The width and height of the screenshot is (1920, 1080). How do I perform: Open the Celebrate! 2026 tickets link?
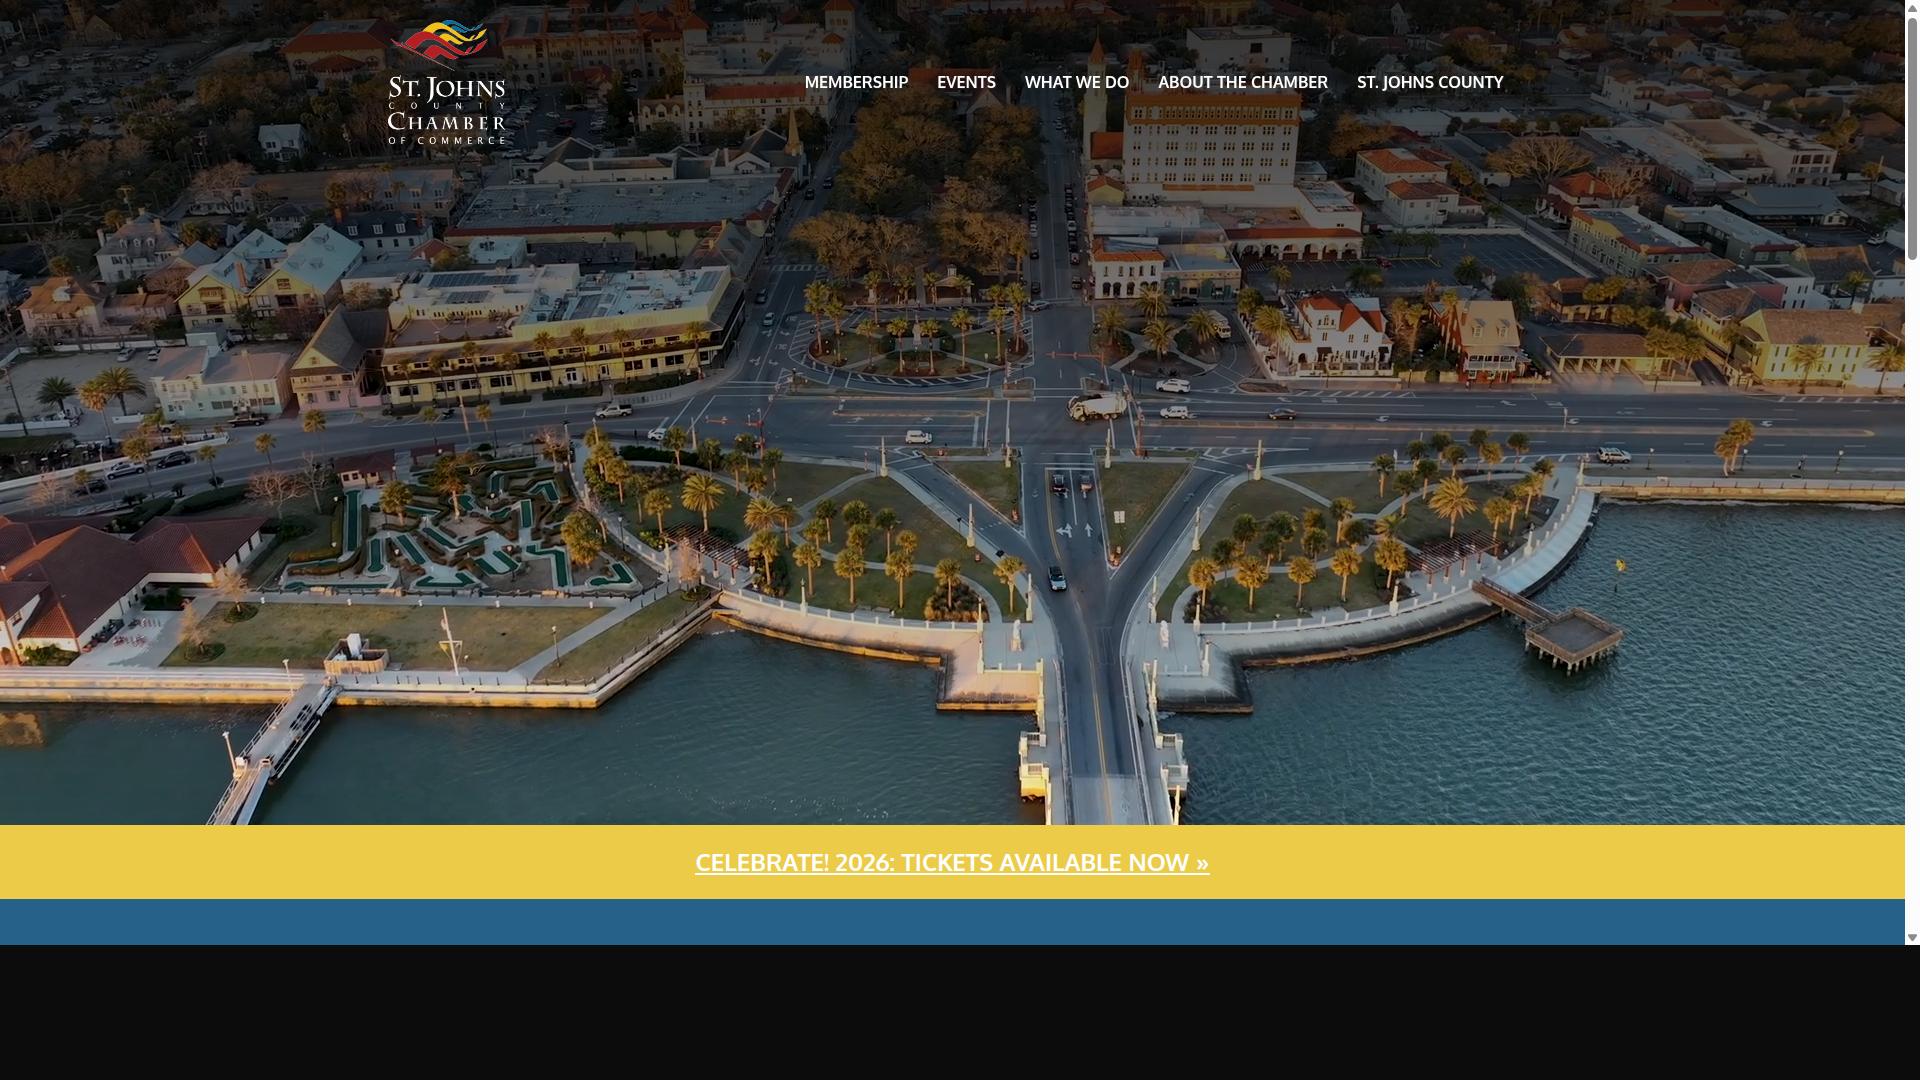click(952, 862)
